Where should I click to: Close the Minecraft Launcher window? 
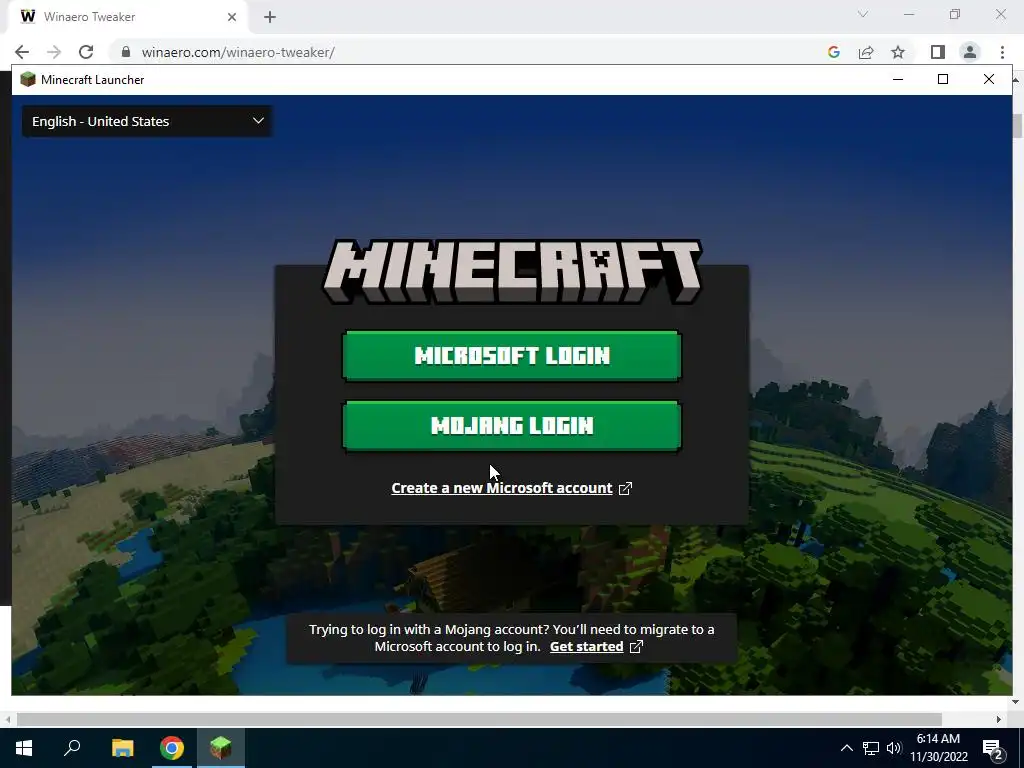pyautogui.click(x=989, y=80)
